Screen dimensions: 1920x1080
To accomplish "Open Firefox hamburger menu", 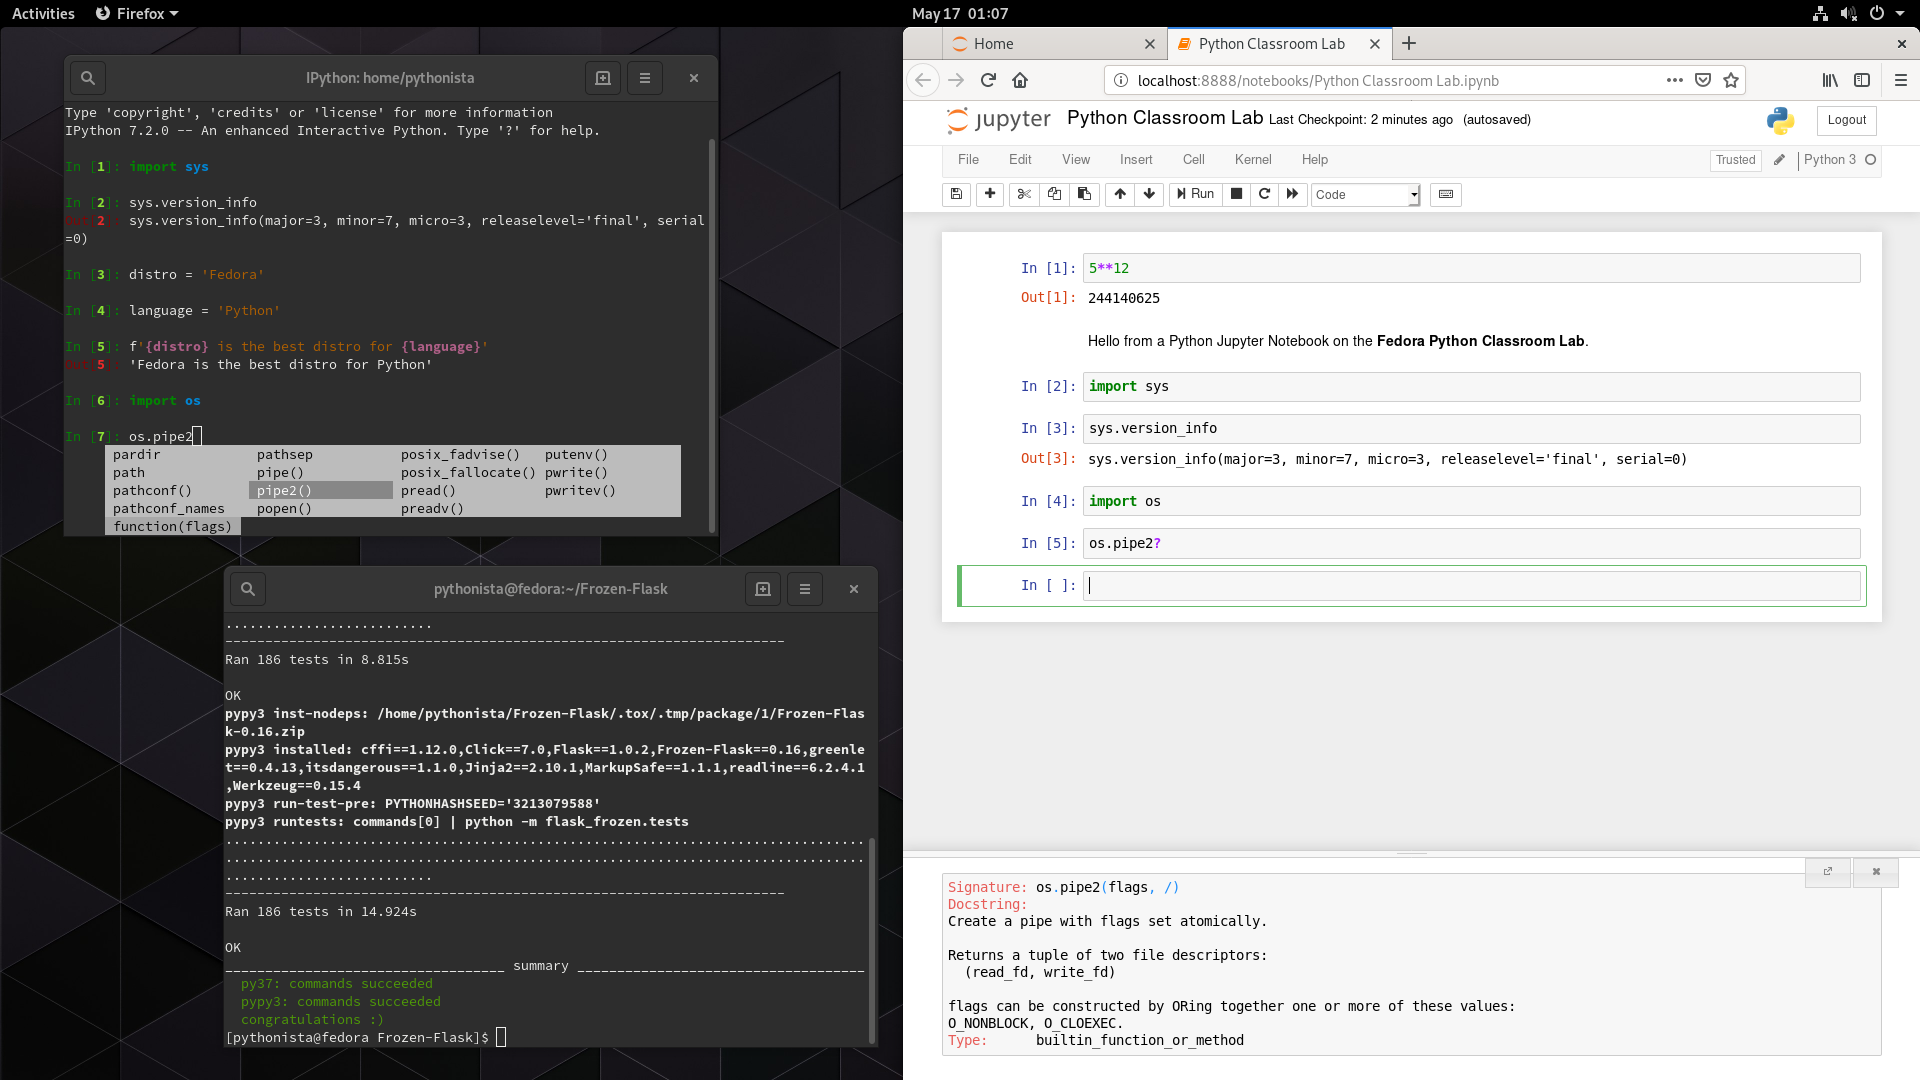I will pos(1901,80).
